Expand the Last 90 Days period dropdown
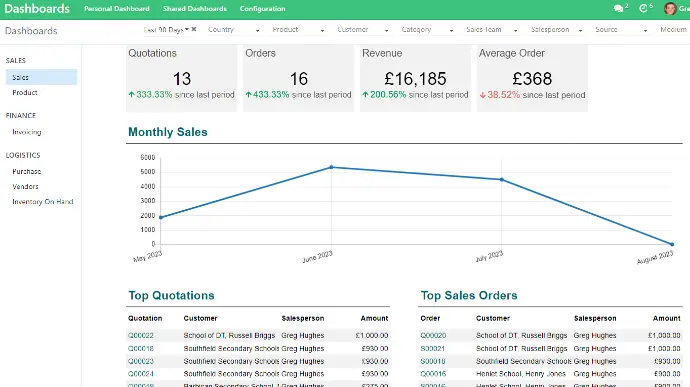 tap(187, 29)
